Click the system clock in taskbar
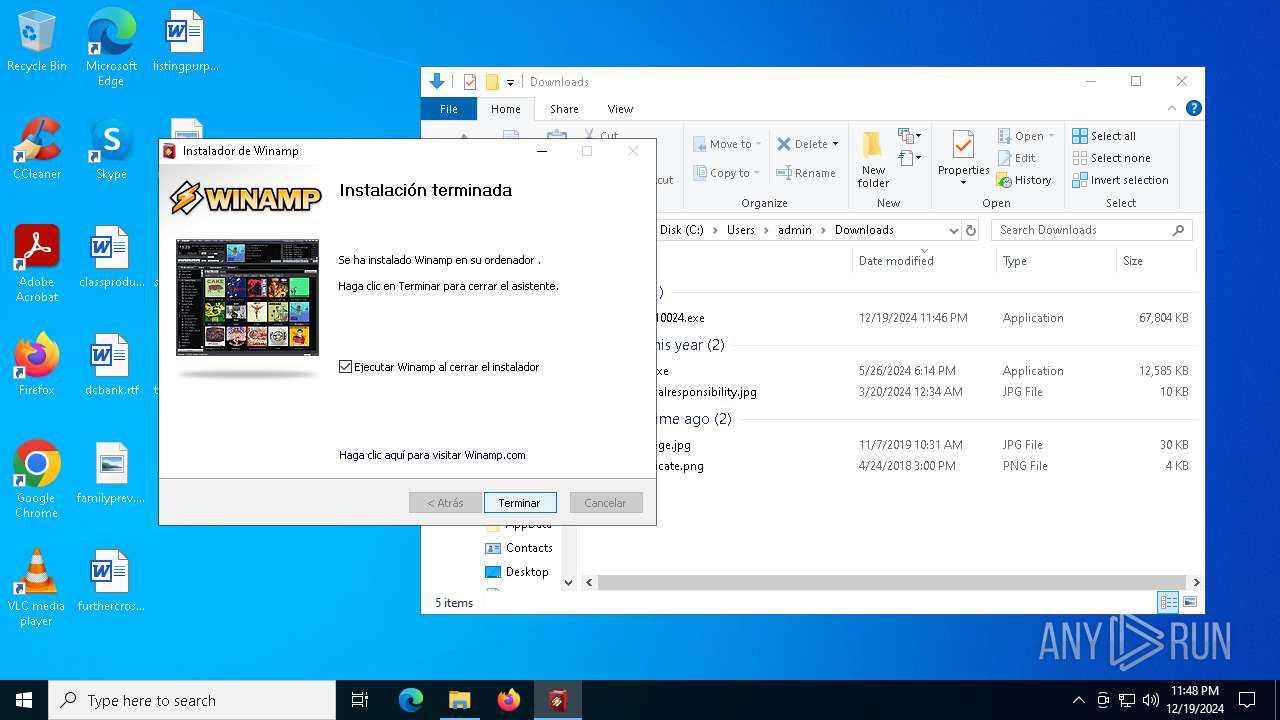The height and width of the screenshot is (720, 1280). 1195,700
